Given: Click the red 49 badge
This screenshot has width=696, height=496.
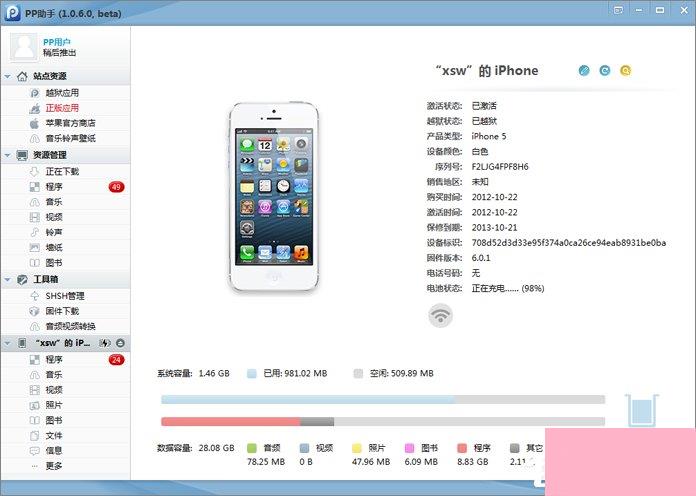Looking at the screenshot, I should tap(116, 187).
